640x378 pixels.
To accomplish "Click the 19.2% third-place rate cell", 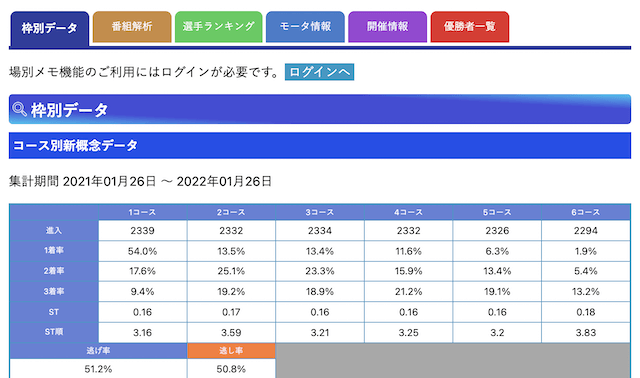I will click(x=231, y=291).
